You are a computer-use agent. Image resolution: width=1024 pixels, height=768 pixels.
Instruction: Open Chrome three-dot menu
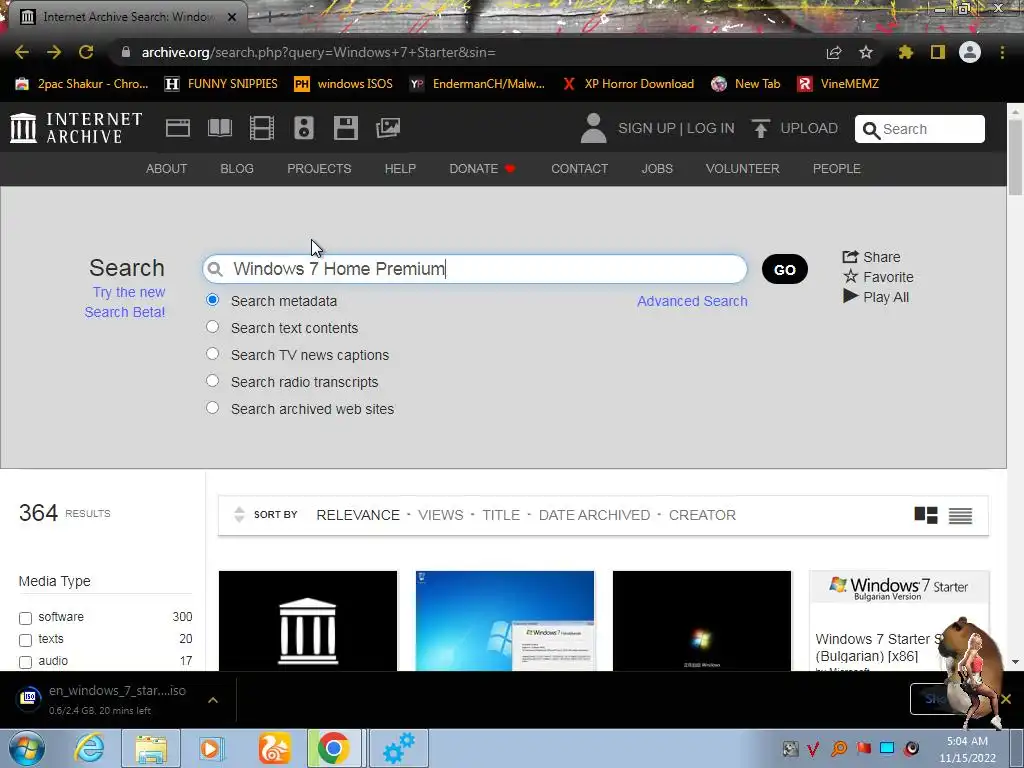click(x=1002, y=52)
